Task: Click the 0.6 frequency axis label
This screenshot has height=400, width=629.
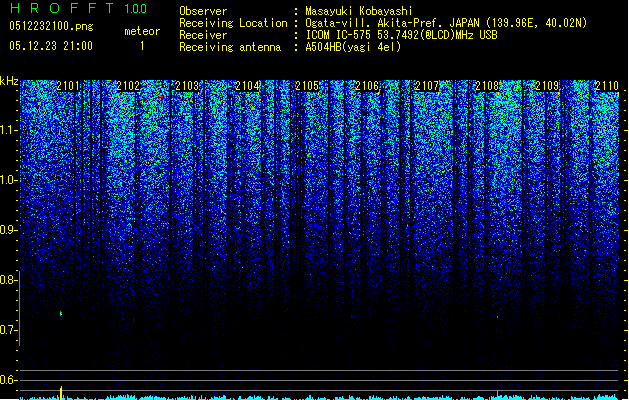Action: [x=8, y=380]
